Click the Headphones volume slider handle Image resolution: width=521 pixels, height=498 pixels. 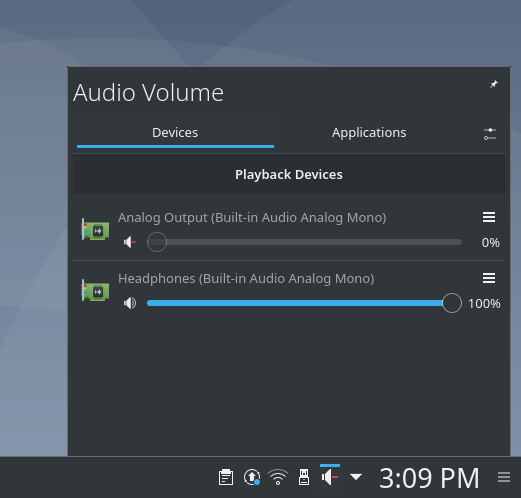pyautogui.click(x=452, y=303)
